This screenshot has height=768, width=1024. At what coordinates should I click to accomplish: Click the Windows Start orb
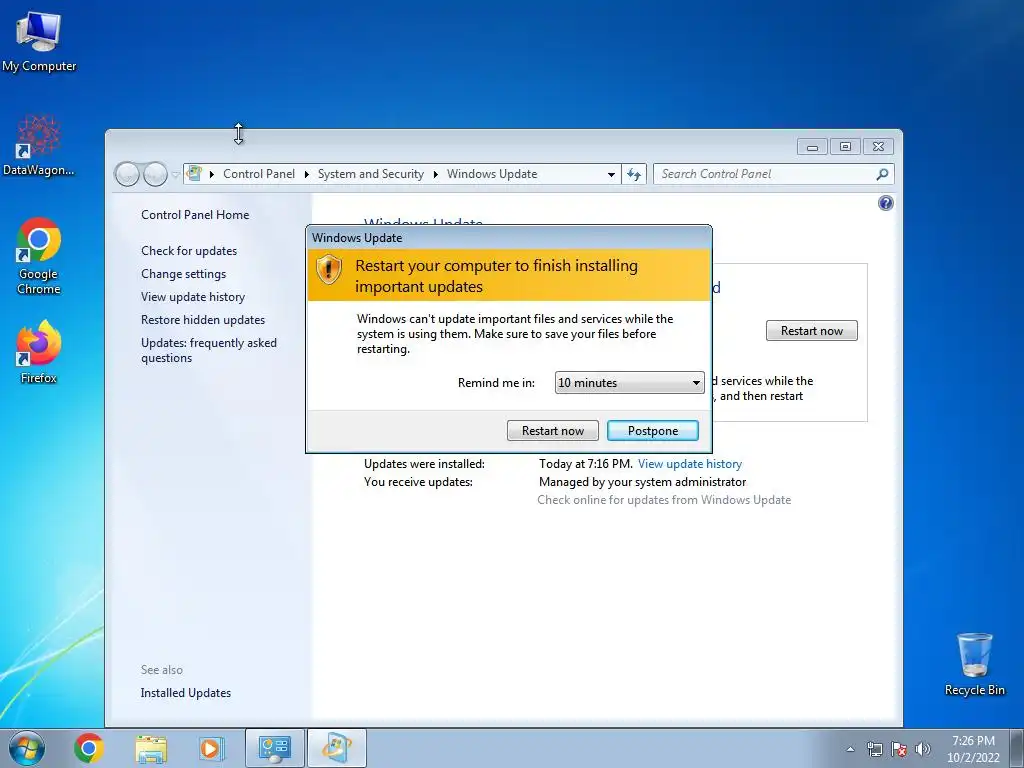(27, 748)
